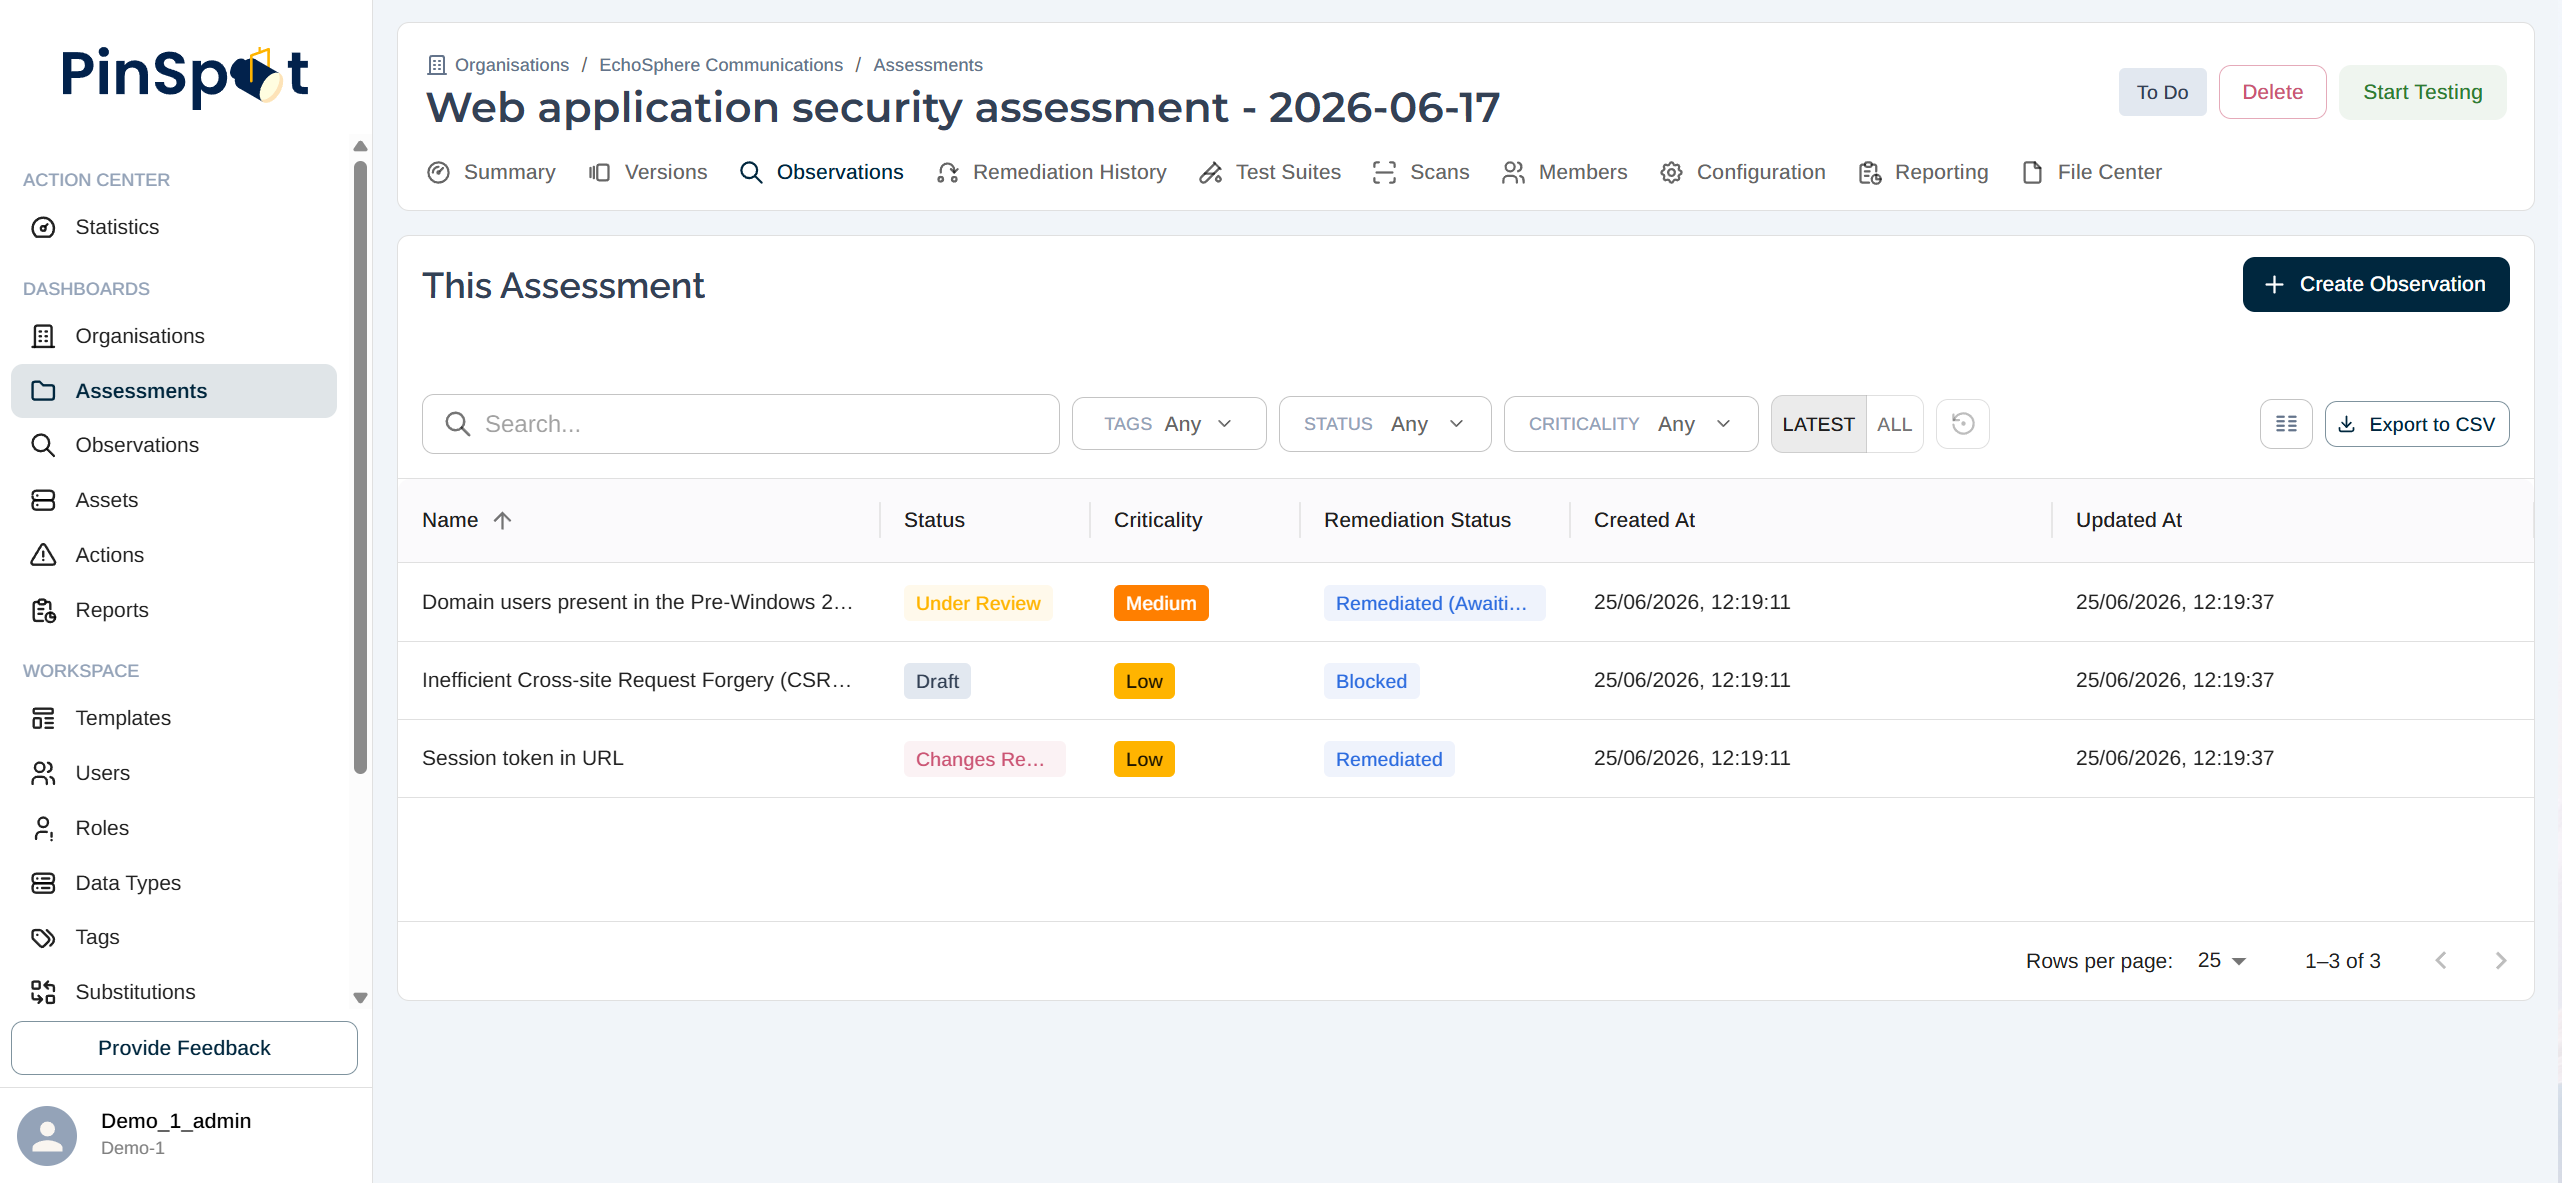Click the Data Types database icon
Screen dimensions: 2562x1183
click(43, 883)
